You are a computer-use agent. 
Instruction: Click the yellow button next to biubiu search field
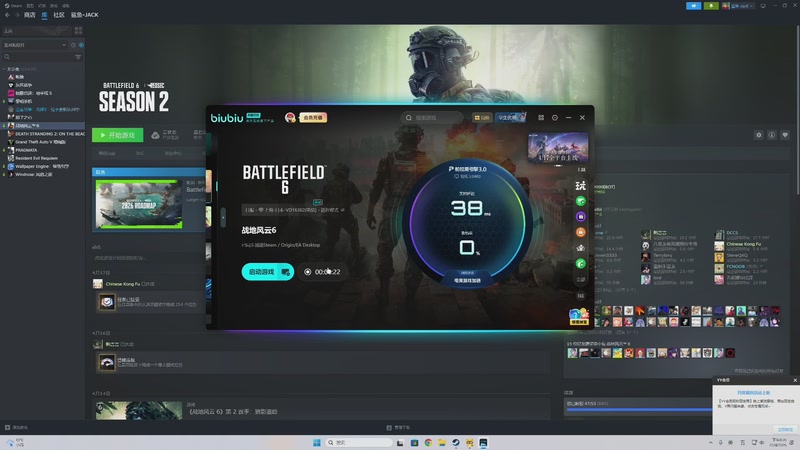click(x=482, y=117)
